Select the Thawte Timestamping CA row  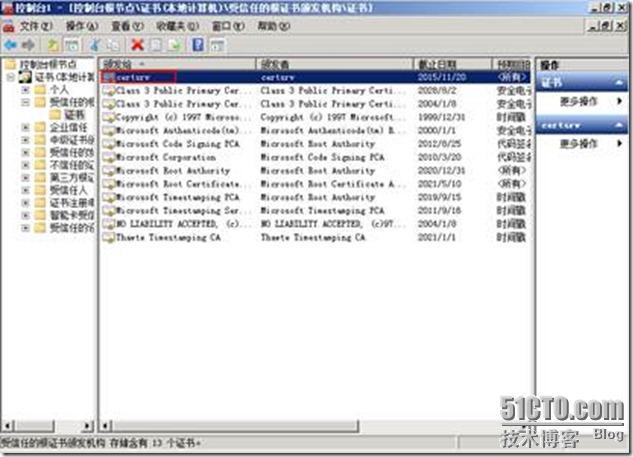click(315, 237)
